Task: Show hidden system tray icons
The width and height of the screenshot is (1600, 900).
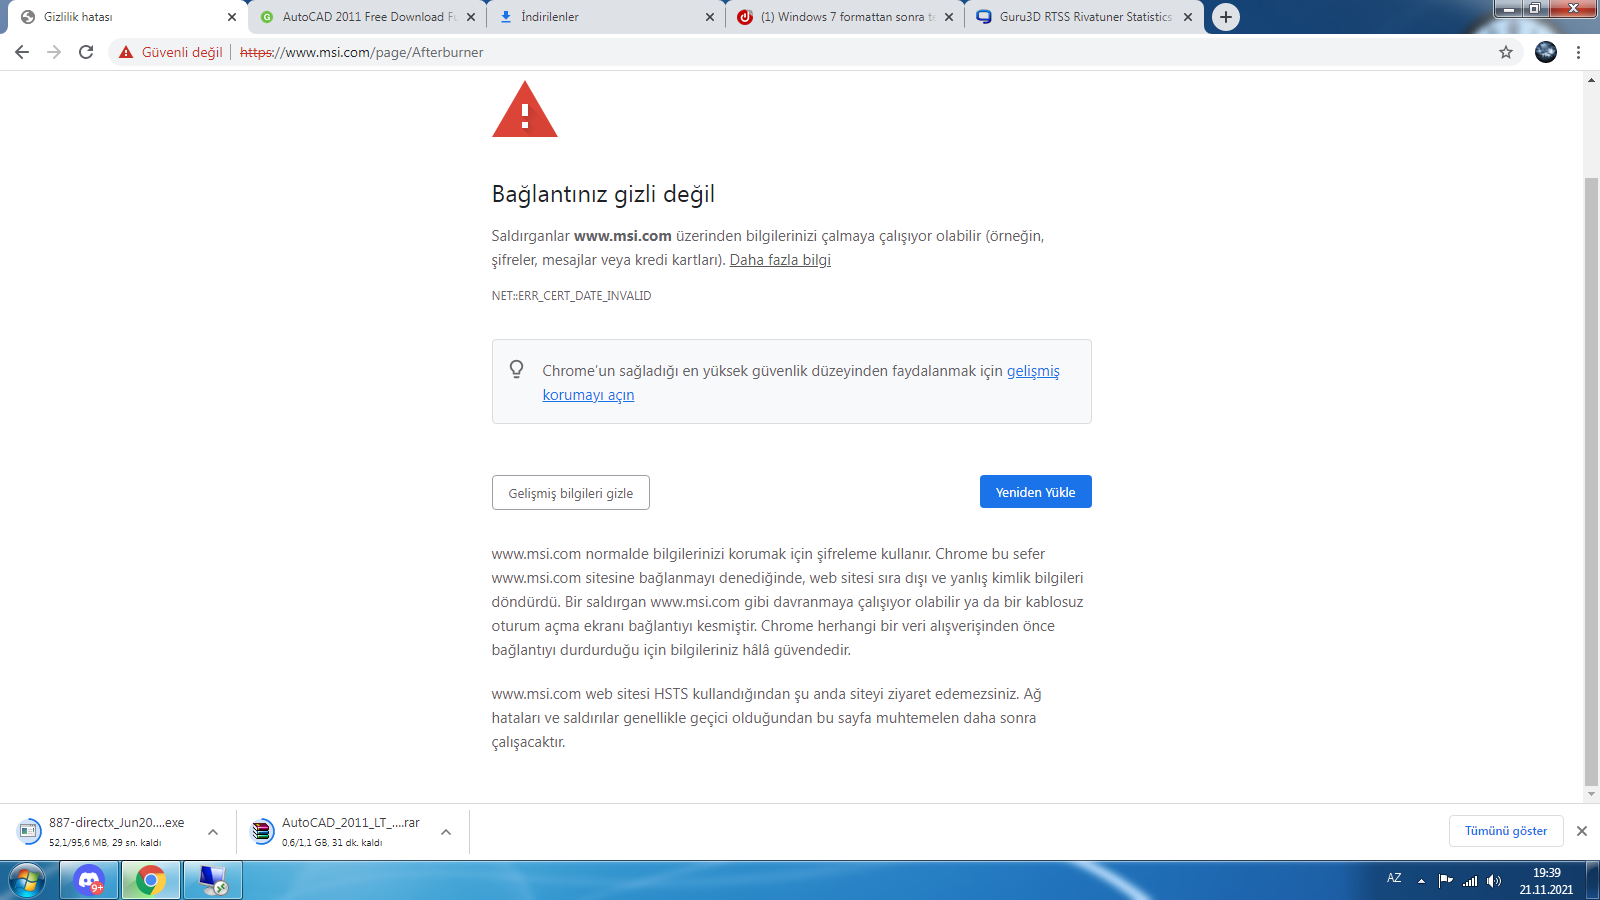Action: pyautogui.click(x=1421, y=881)
